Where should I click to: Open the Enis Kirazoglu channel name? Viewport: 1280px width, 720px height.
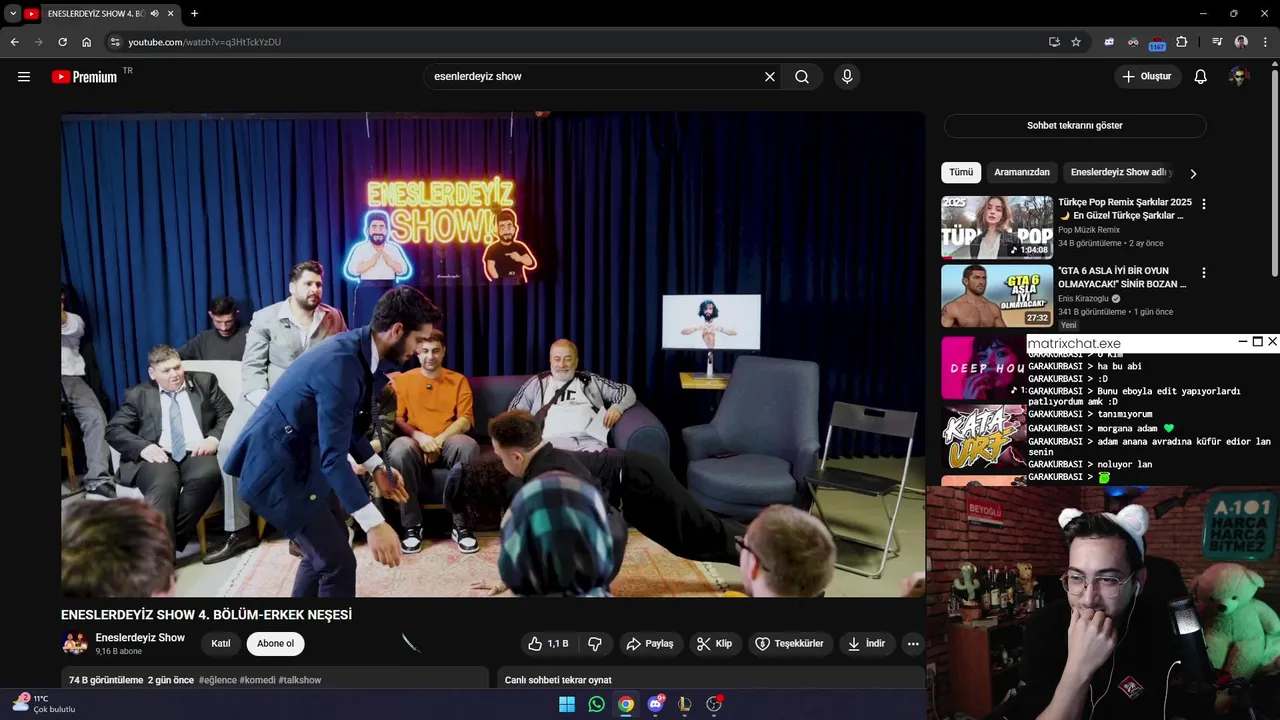tap(1083, 299)
